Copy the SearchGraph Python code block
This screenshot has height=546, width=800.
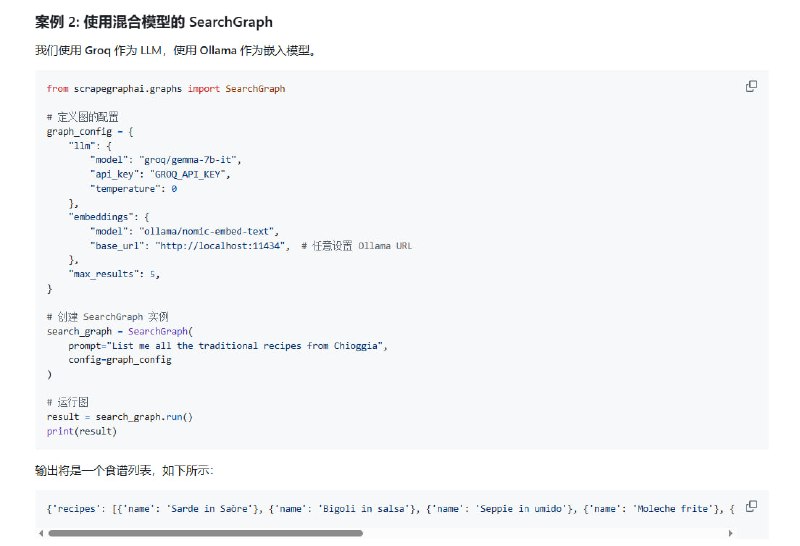click(751, 86)
